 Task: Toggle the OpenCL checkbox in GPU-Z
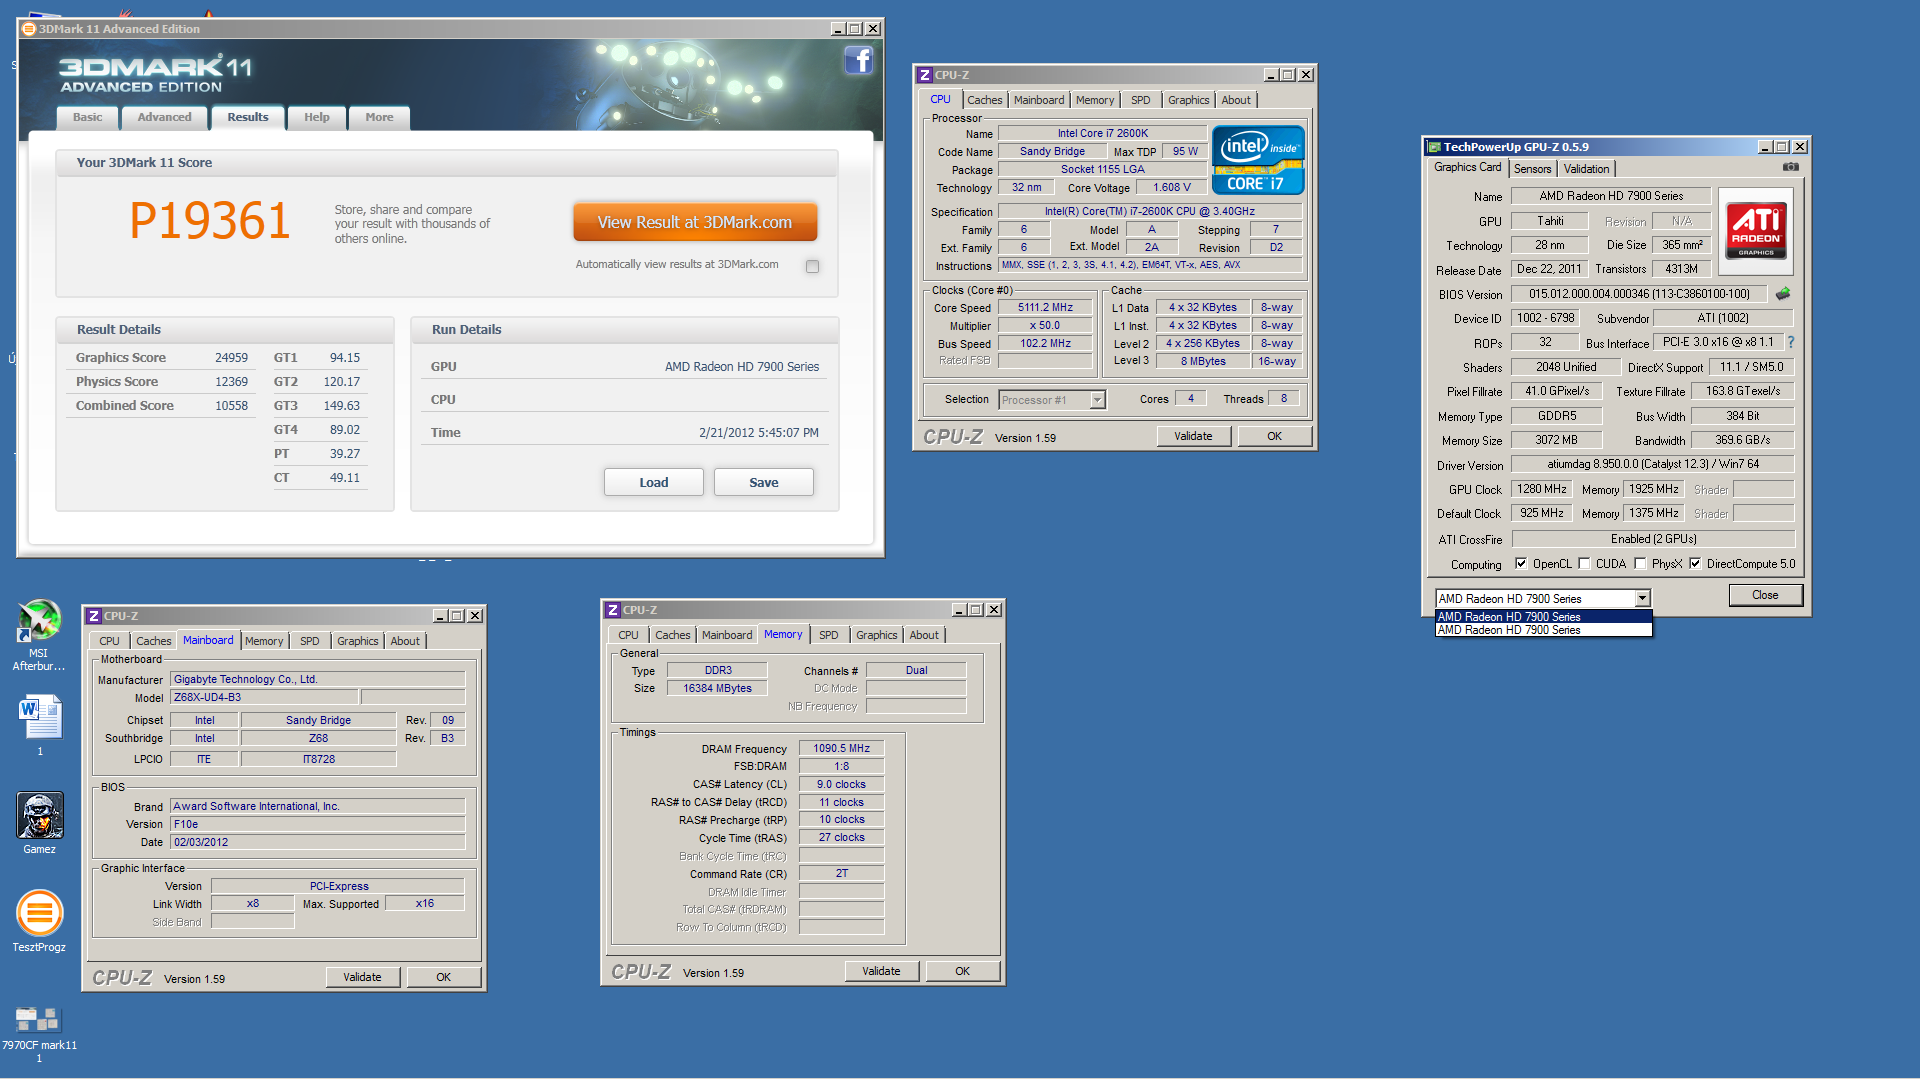pos(1521,564)
